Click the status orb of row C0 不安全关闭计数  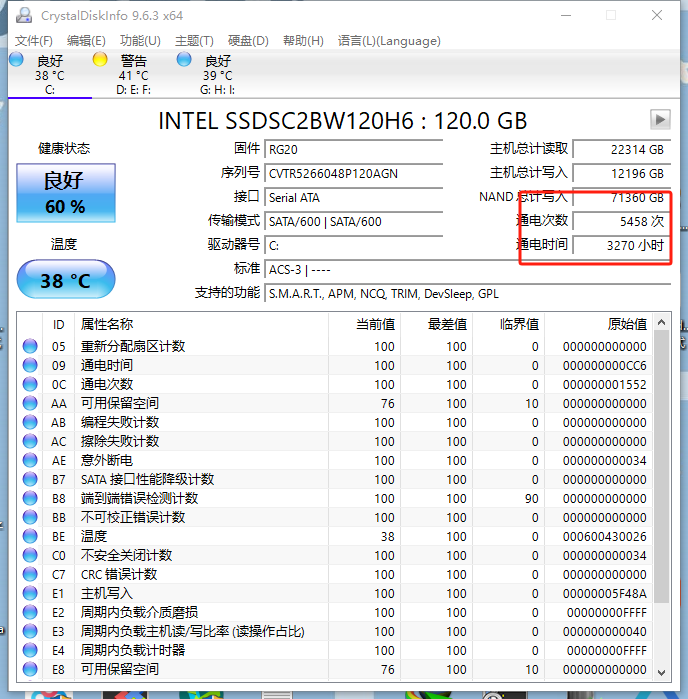(30, 555)
